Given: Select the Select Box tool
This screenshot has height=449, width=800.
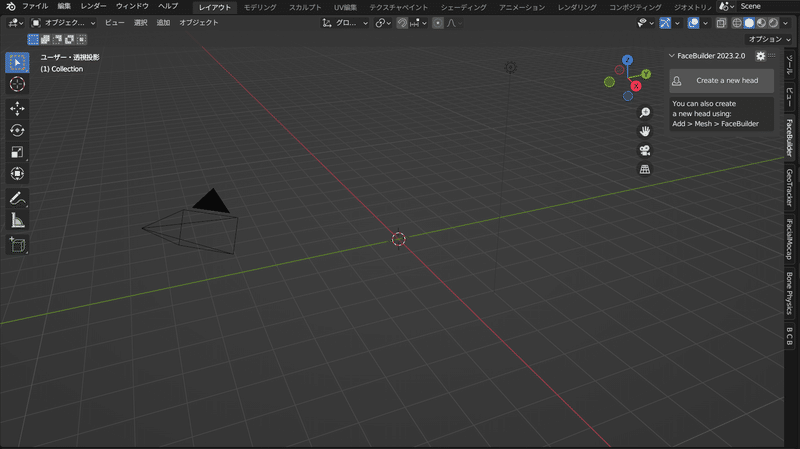Looking at the screenshot, I should click(17, 62).
